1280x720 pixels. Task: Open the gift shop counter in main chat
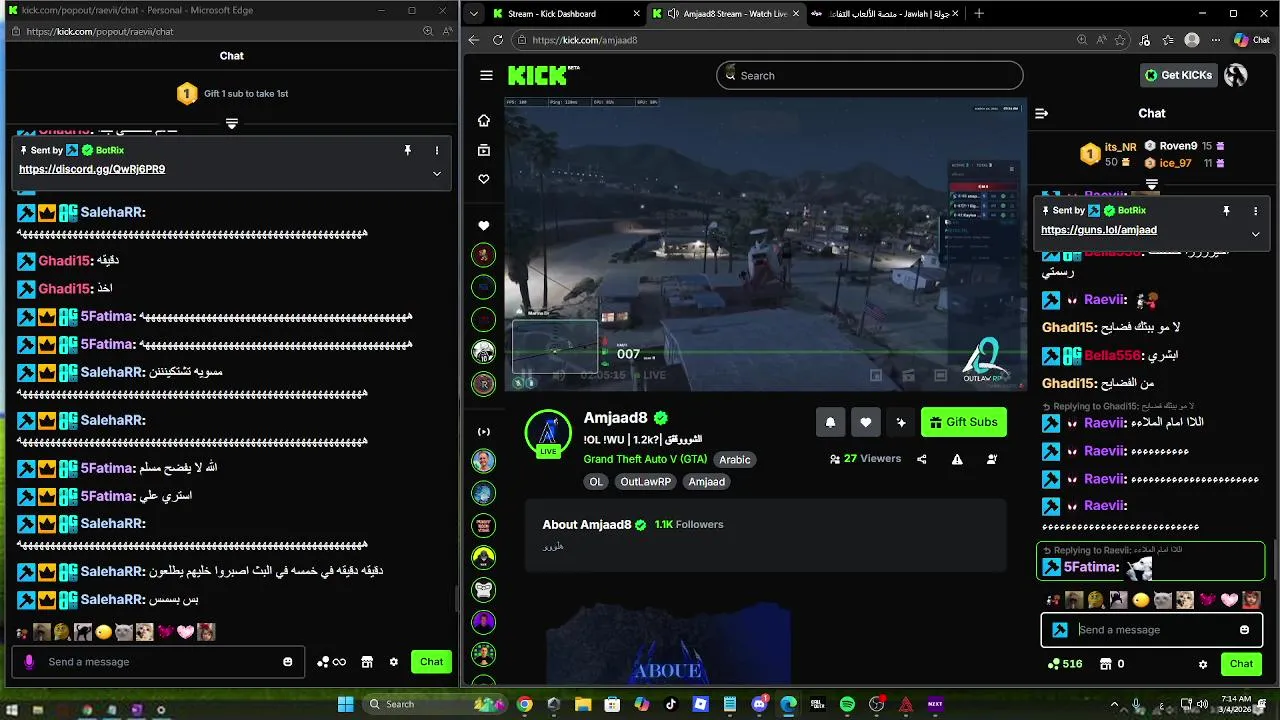click(1112, 664)
